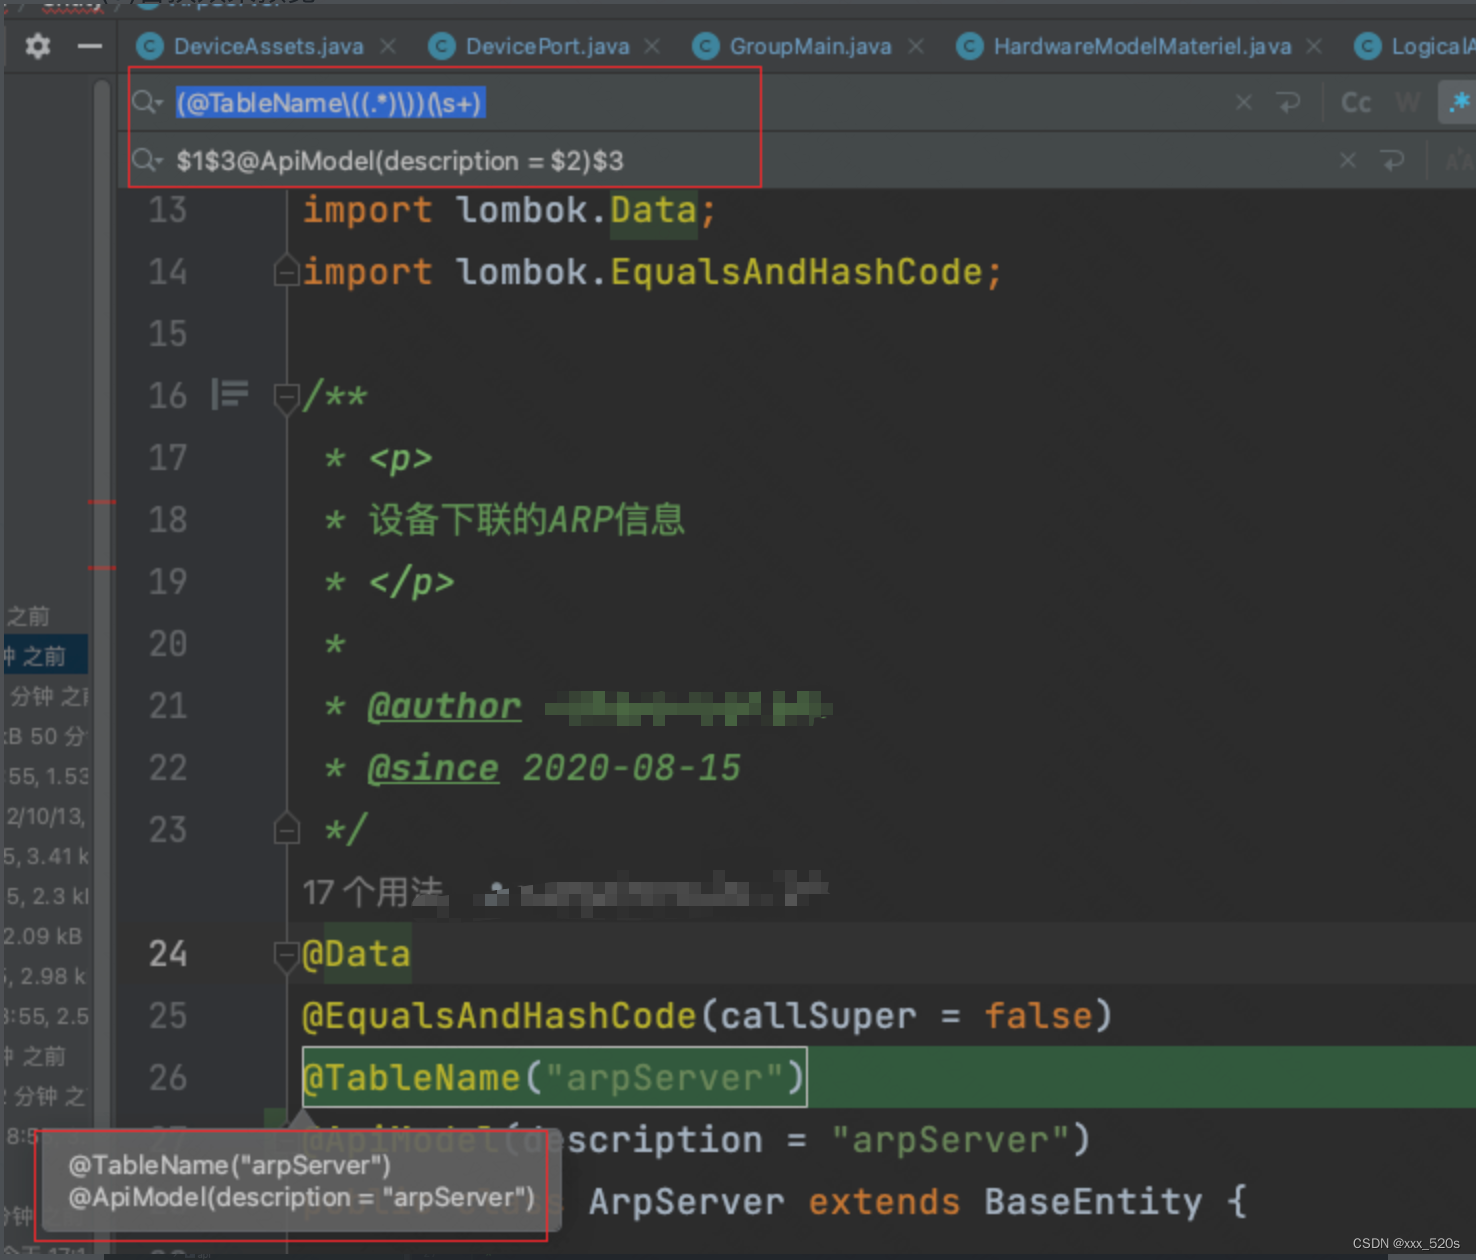The width and height of the screenshot is (1476, 1260).
Task: Collapse the class annotations at line 24
Action: click(x=286, y=955)
